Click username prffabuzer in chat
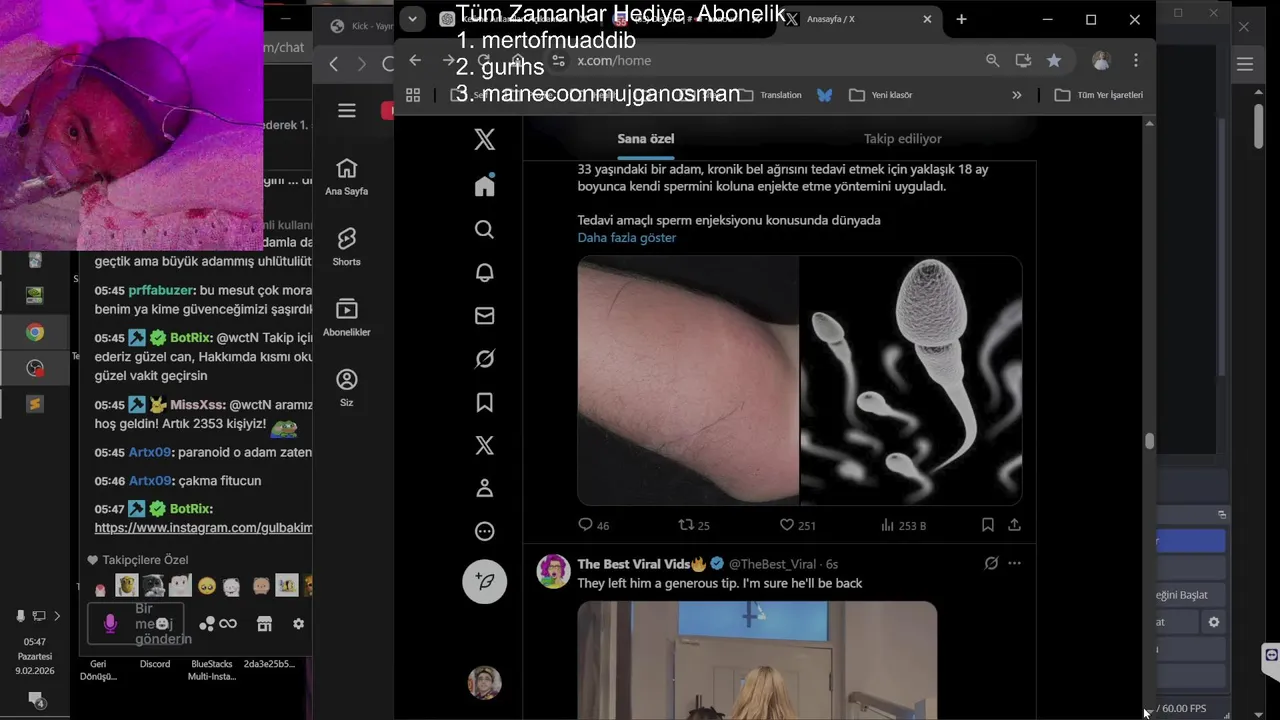1280x720 pixels. tap(161, 290)
